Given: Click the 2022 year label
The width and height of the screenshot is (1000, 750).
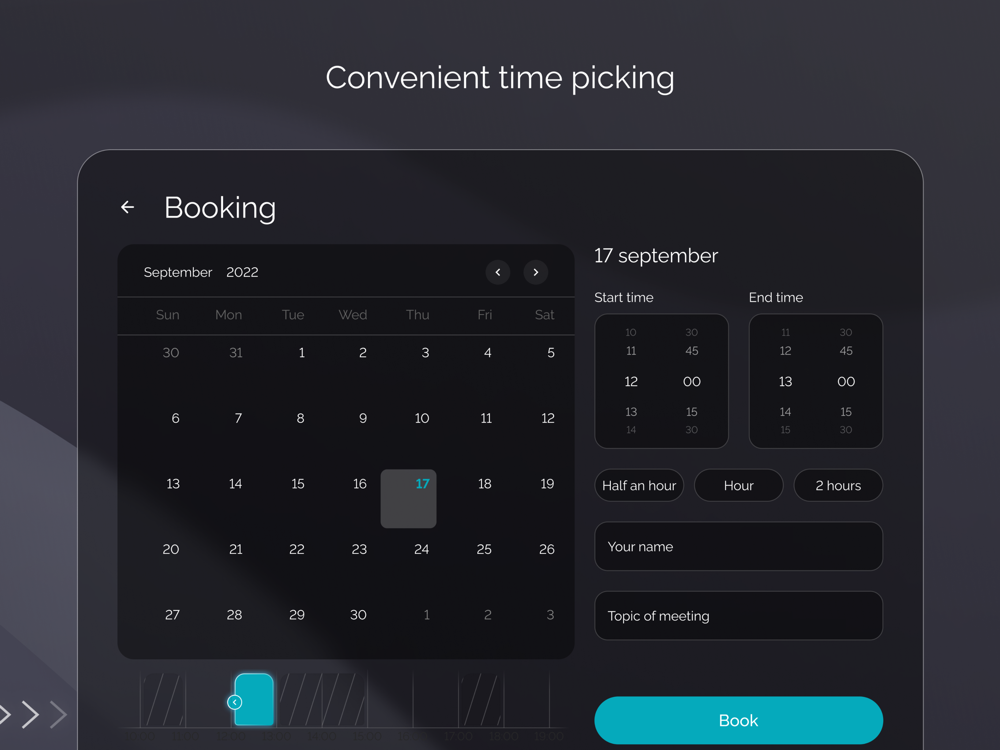Looking at the screenshot, I should (x=242, y=272).
